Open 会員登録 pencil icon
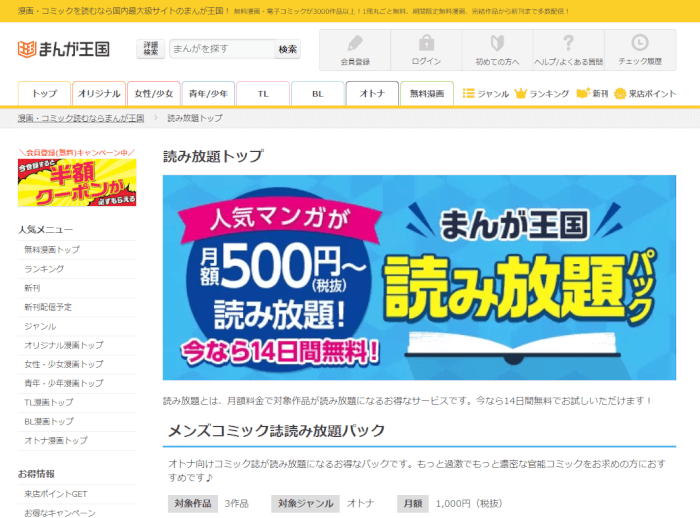Screen dimensions: 700x518 tap(355, 43)
